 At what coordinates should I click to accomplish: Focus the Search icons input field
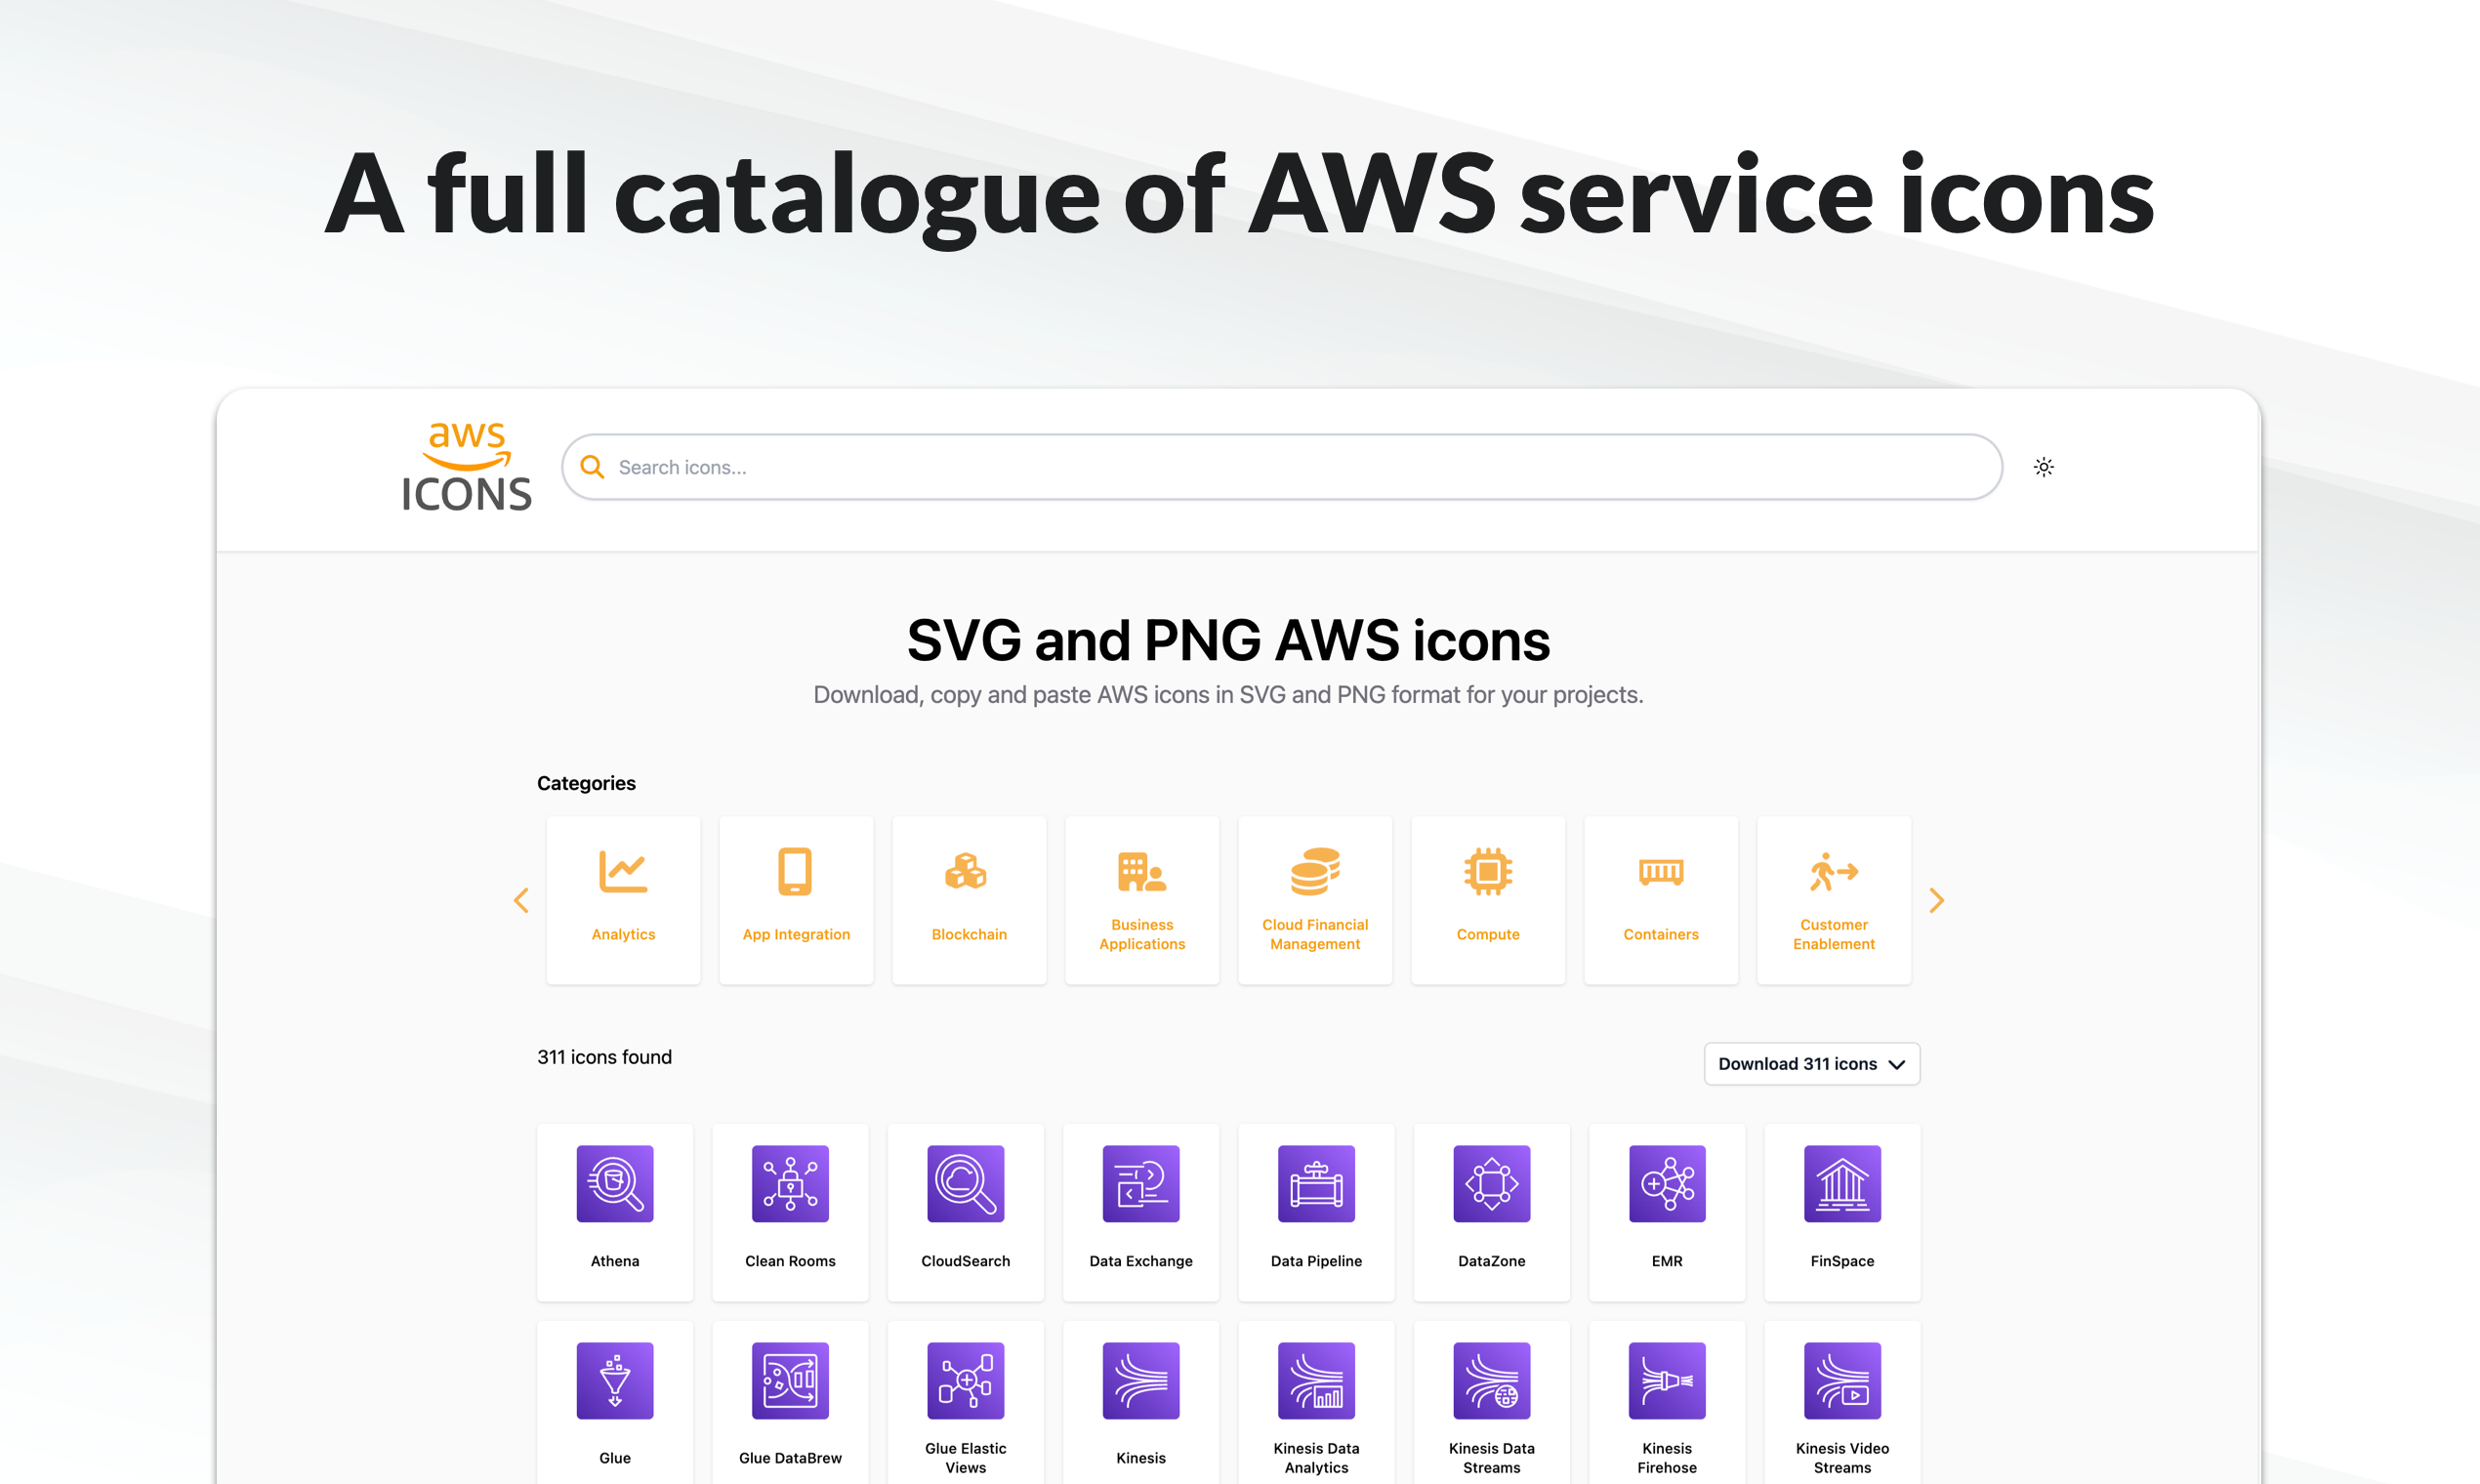(1281, 467)
